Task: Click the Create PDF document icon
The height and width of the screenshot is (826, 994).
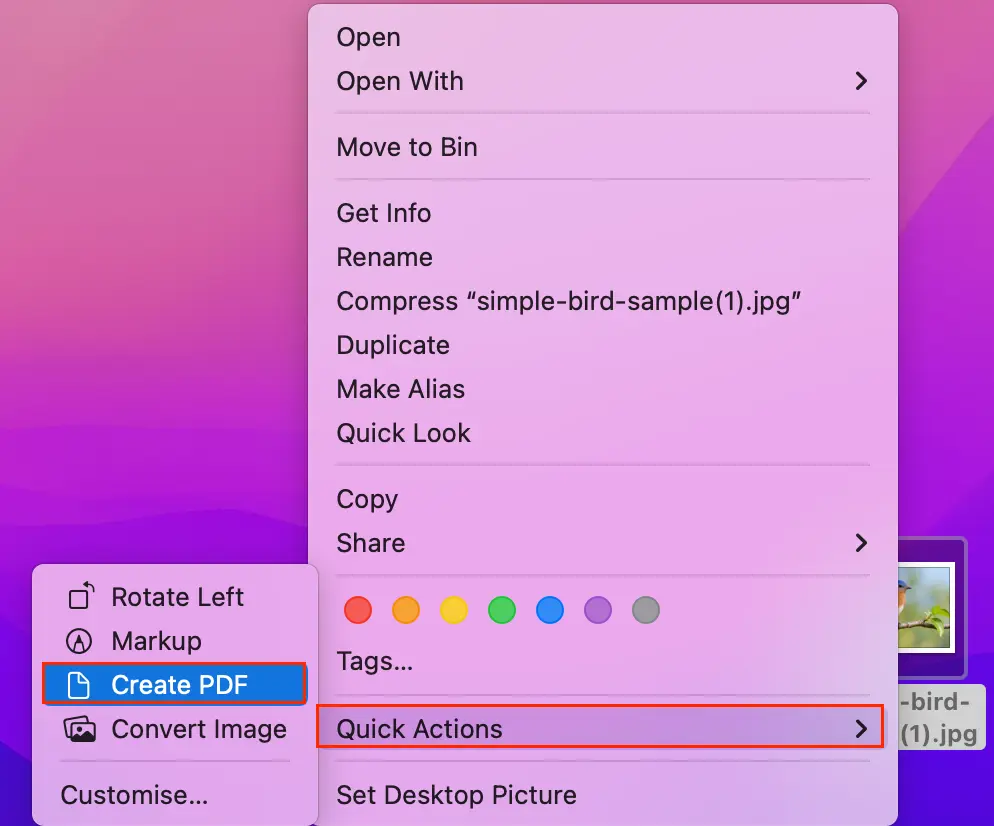Action: click(79, 685)
